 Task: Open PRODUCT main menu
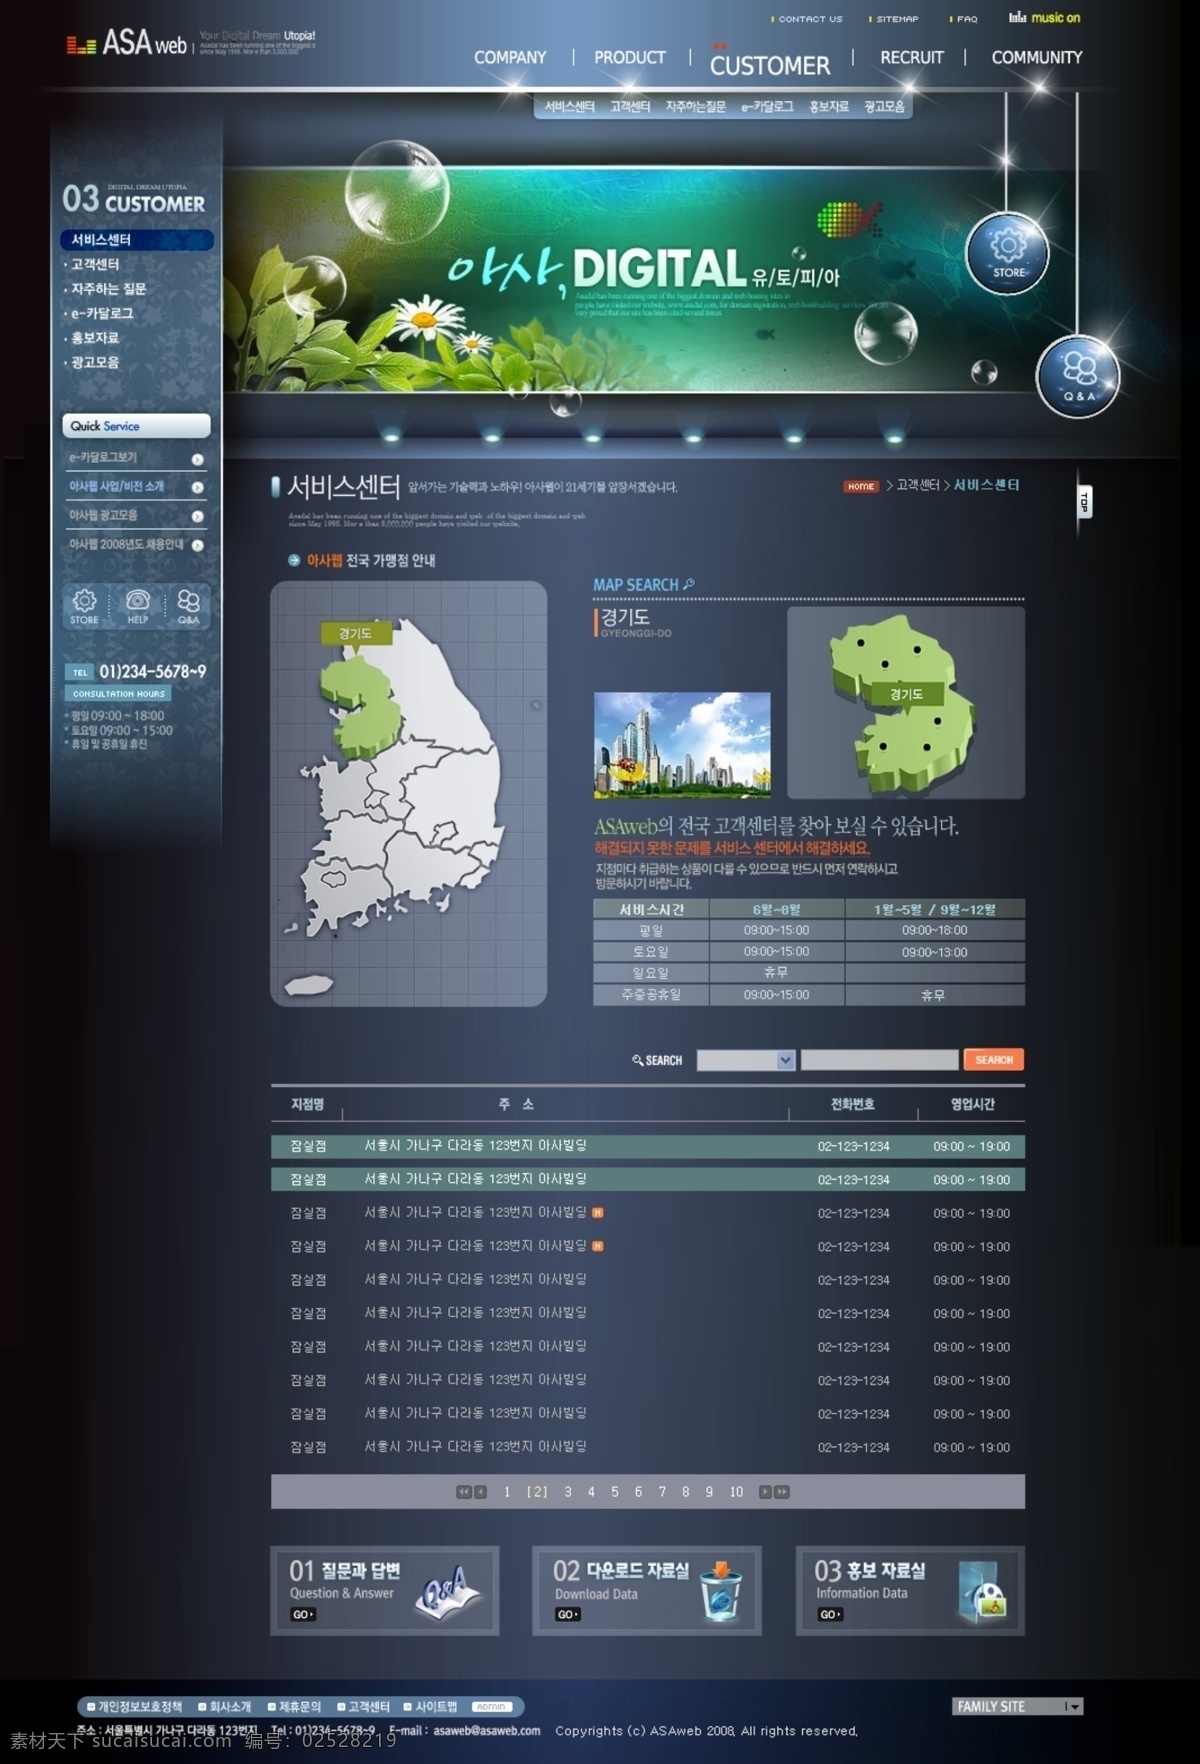pos(630,58)
